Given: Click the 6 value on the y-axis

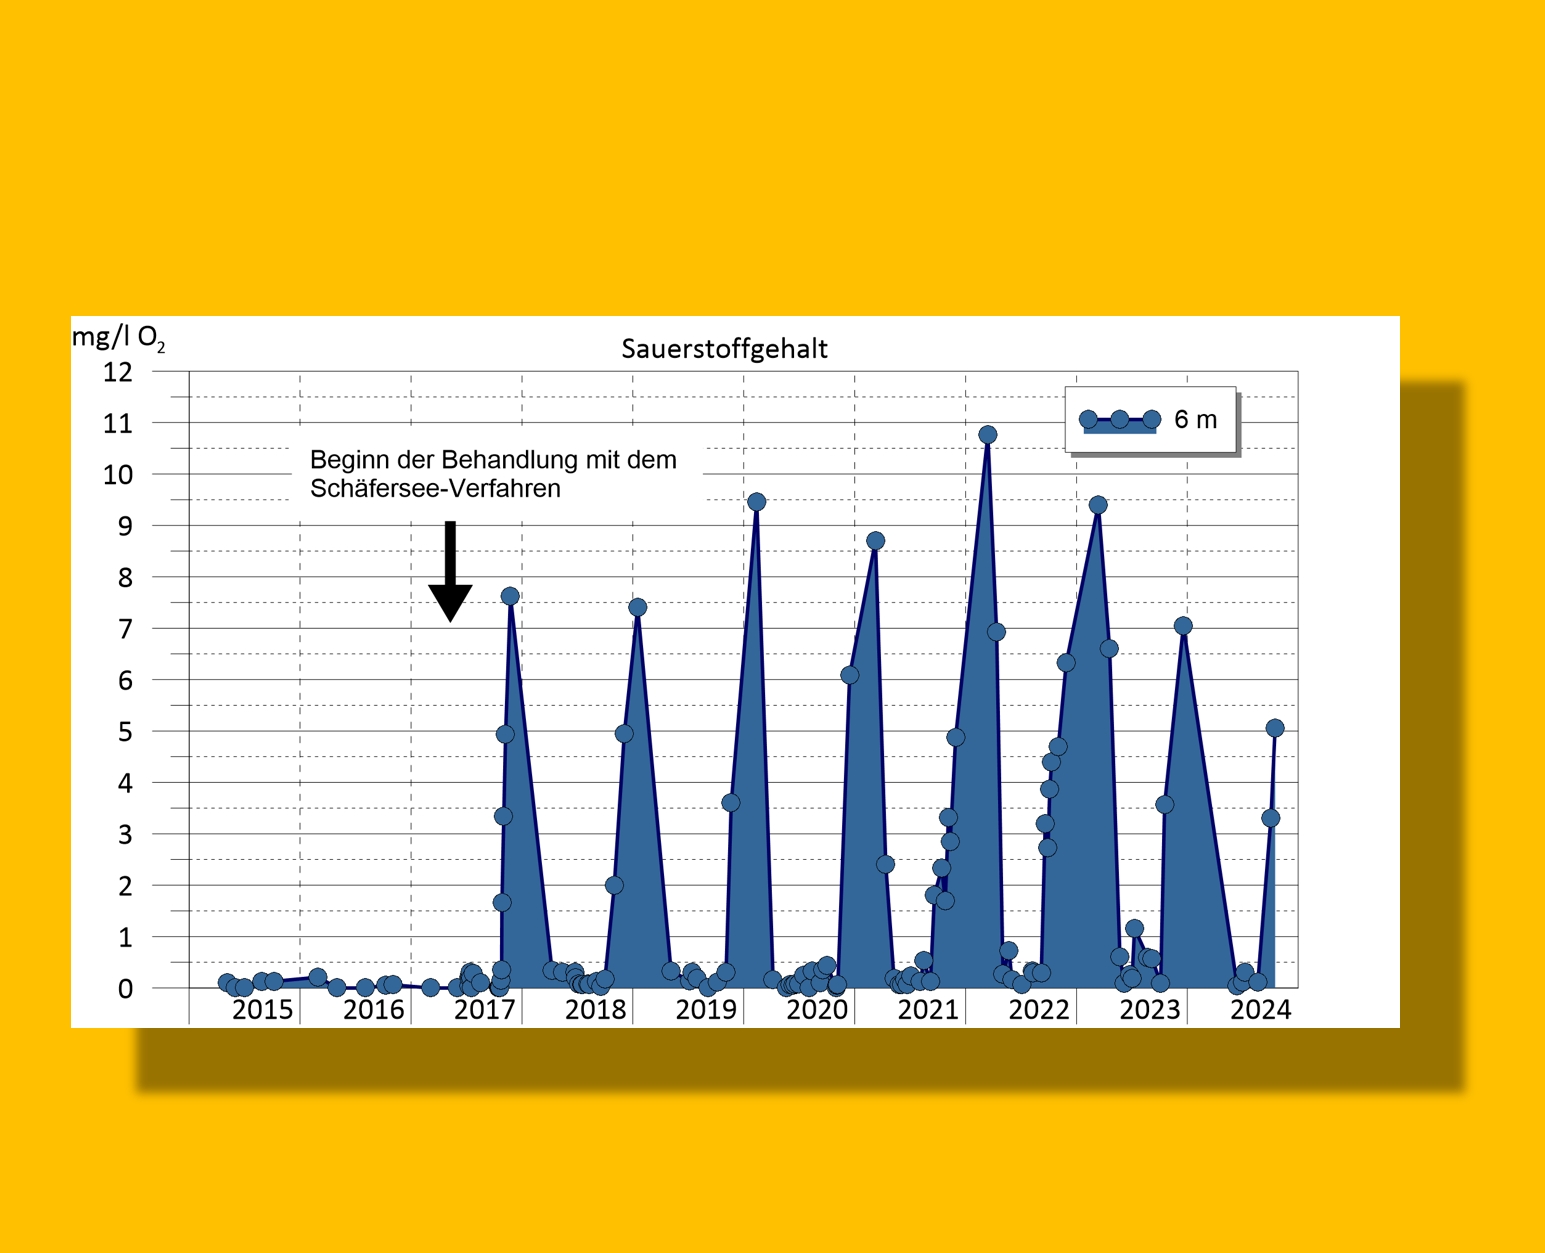Looking at the screenshot, I should point(125,681).
